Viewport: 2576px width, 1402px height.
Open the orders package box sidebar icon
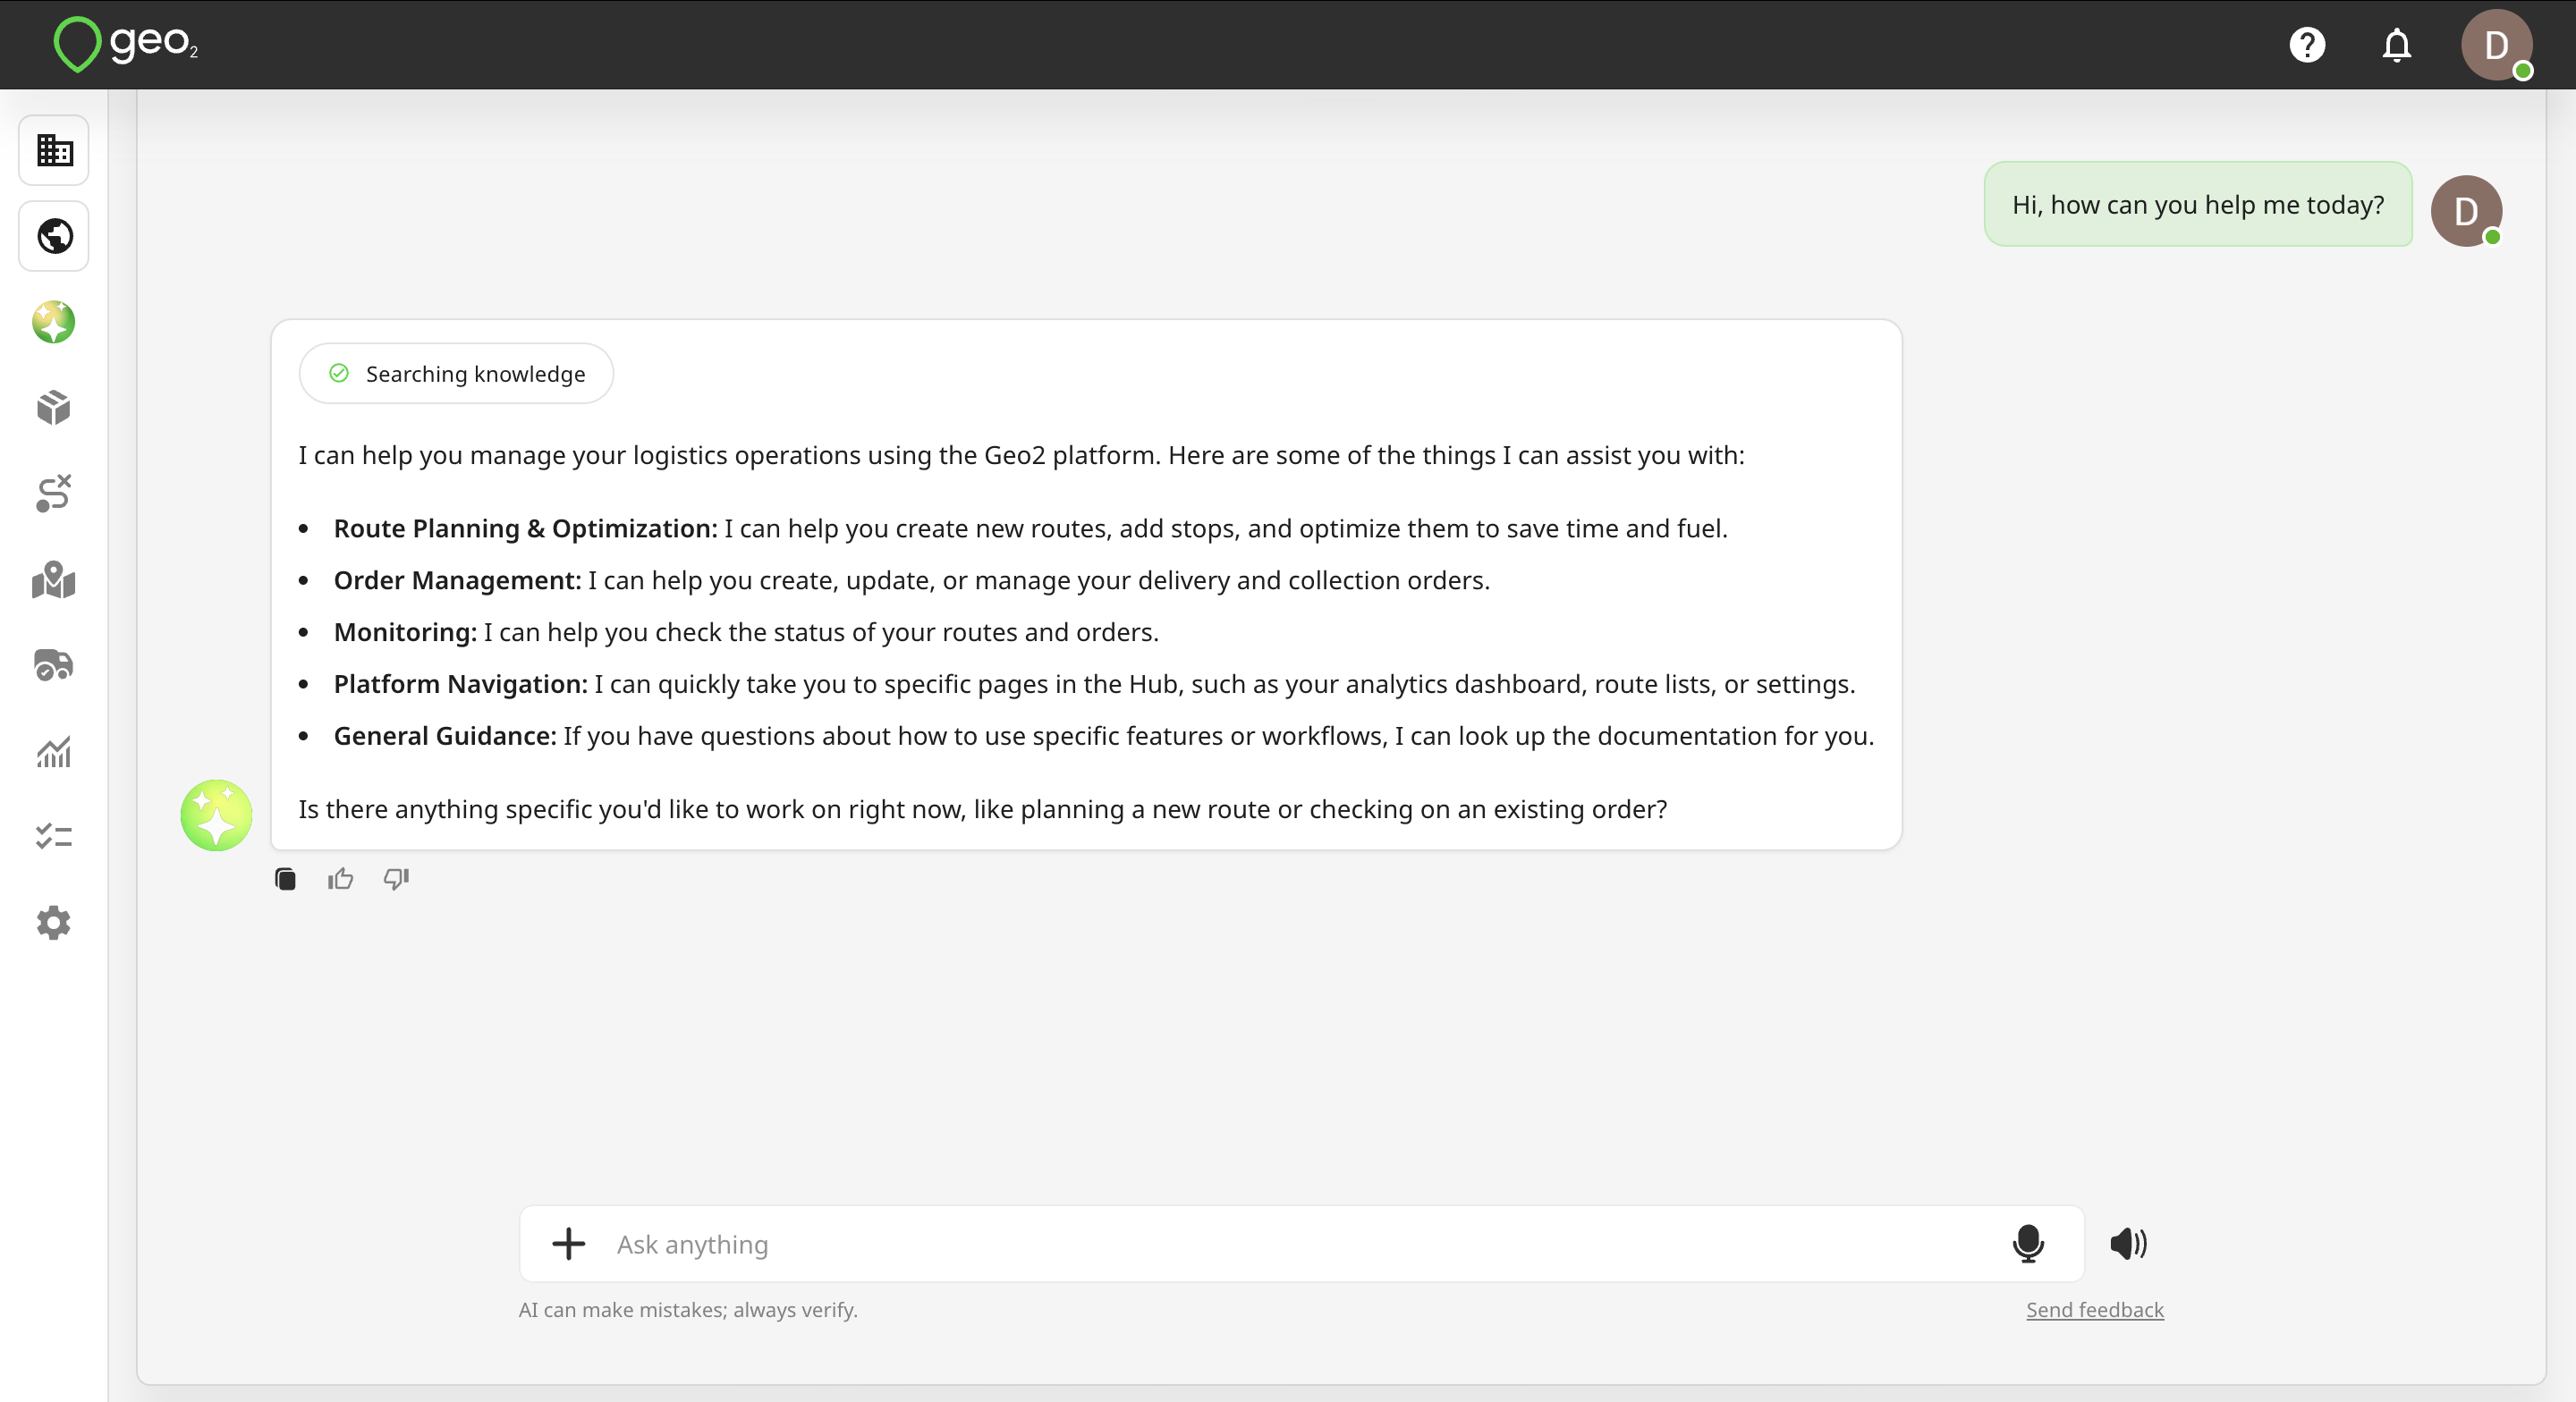pos(54,408)
